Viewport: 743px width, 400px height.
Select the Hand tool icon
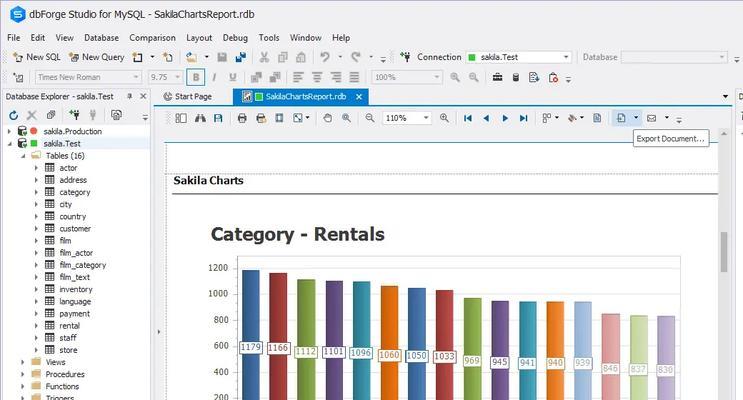pyautogui.click(x=327, y=118)
